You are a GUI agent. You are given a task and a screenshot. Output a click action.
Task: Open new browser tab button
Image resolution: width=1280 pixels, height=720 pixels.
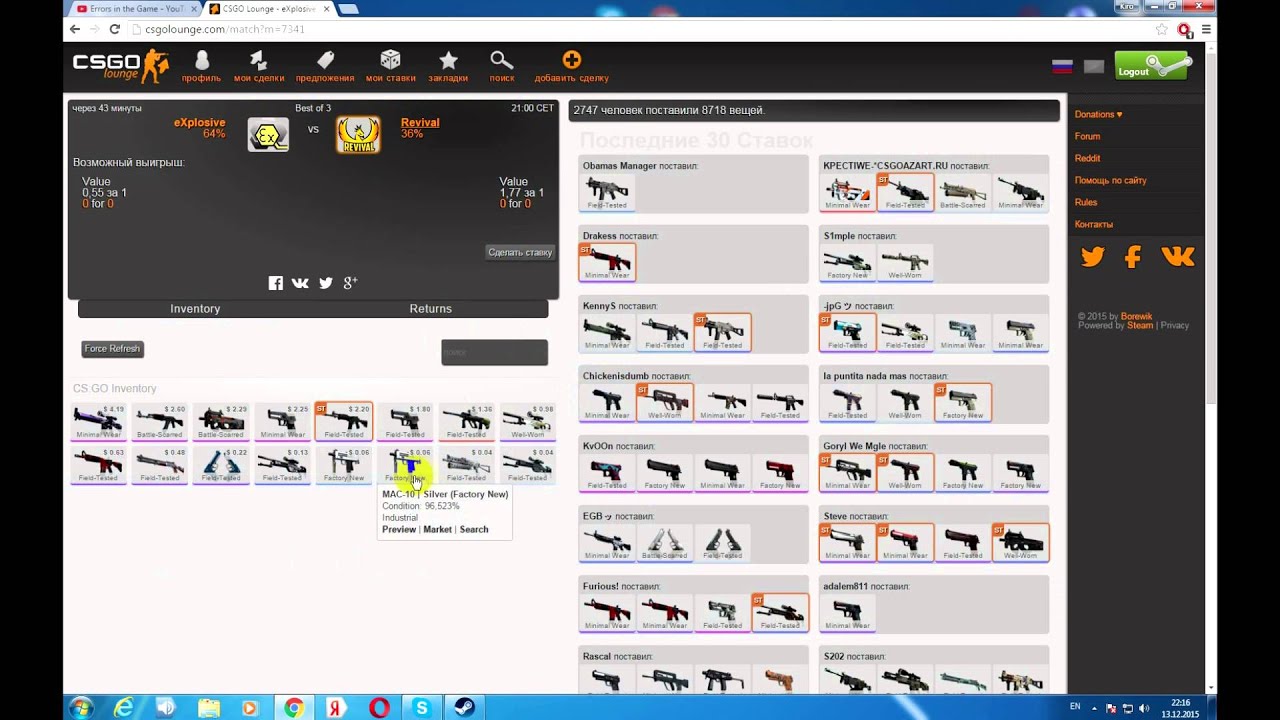point(347,9)
